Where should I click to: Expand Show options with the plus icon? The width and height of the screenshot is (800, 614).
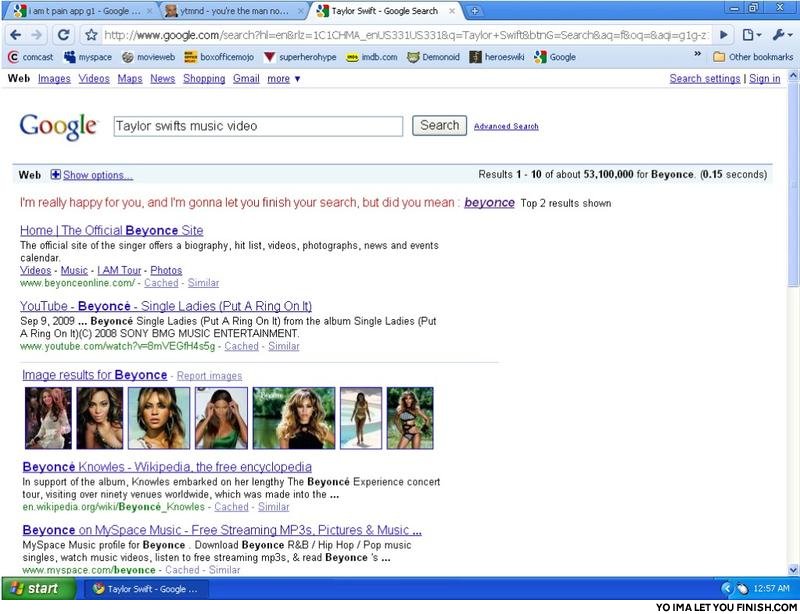tap(56, 175)
